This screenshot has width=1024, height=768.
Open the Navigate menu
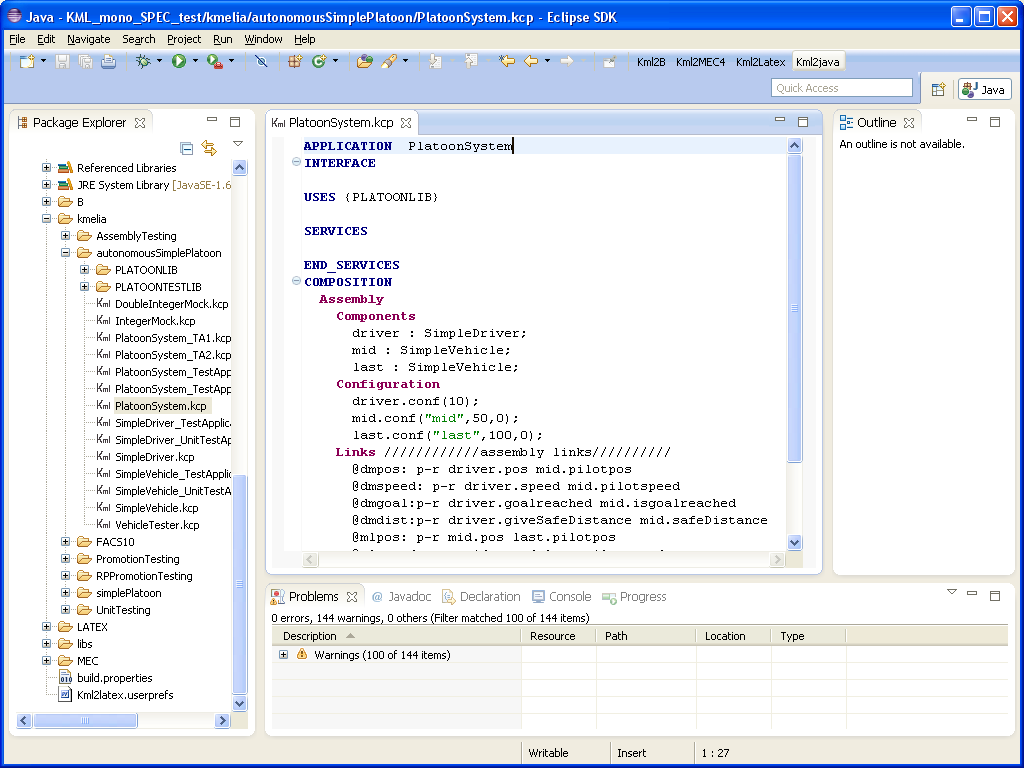(x=89, y=39)
